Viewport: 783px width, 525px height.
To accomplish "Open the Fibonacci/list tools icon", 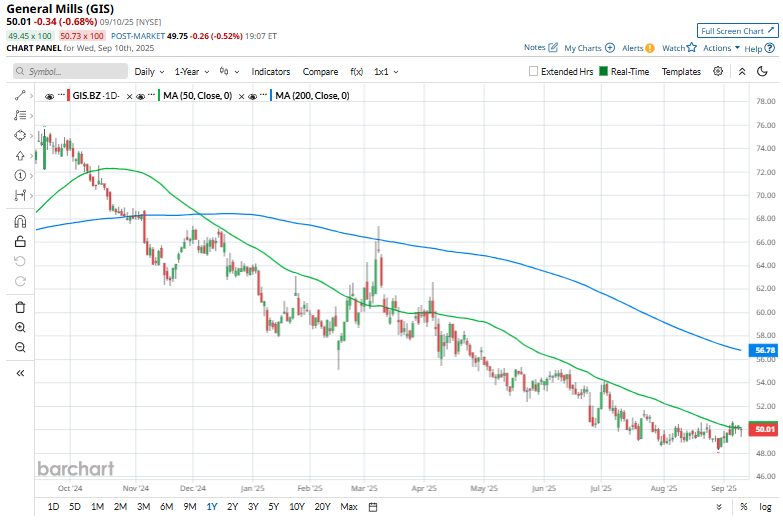I will [x=20, y=115].
